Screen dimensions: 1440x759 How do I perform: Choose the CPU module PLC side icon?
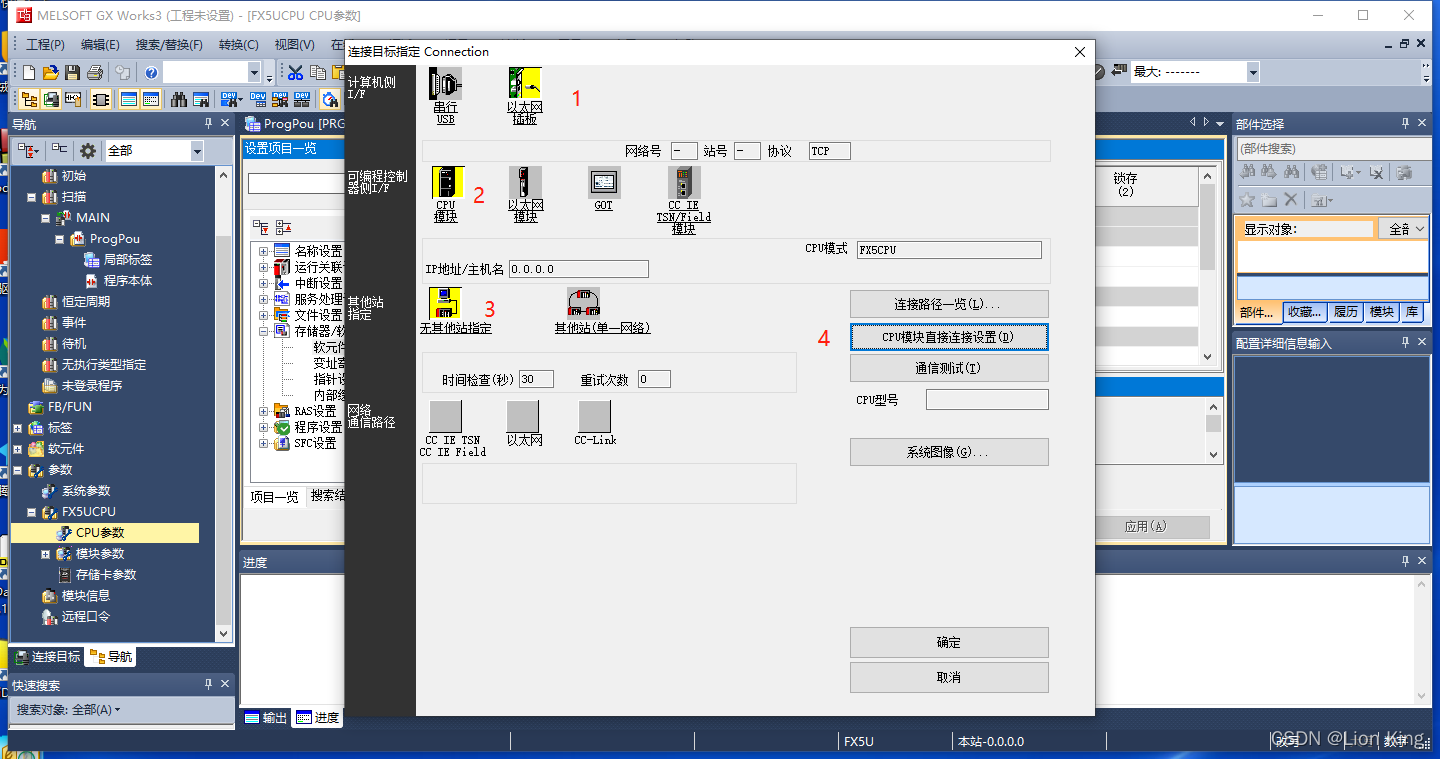(x=446, y=183)
